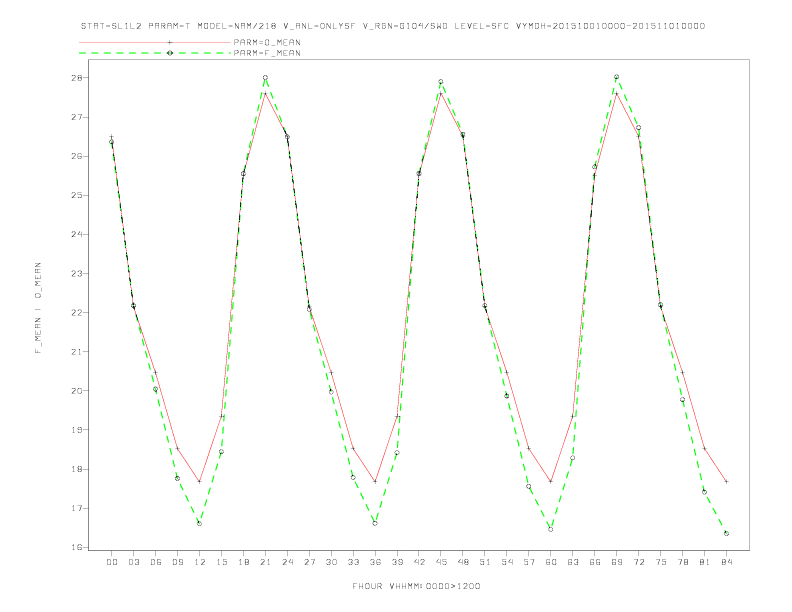Click the x-axis tick label 00

[112, 562]
